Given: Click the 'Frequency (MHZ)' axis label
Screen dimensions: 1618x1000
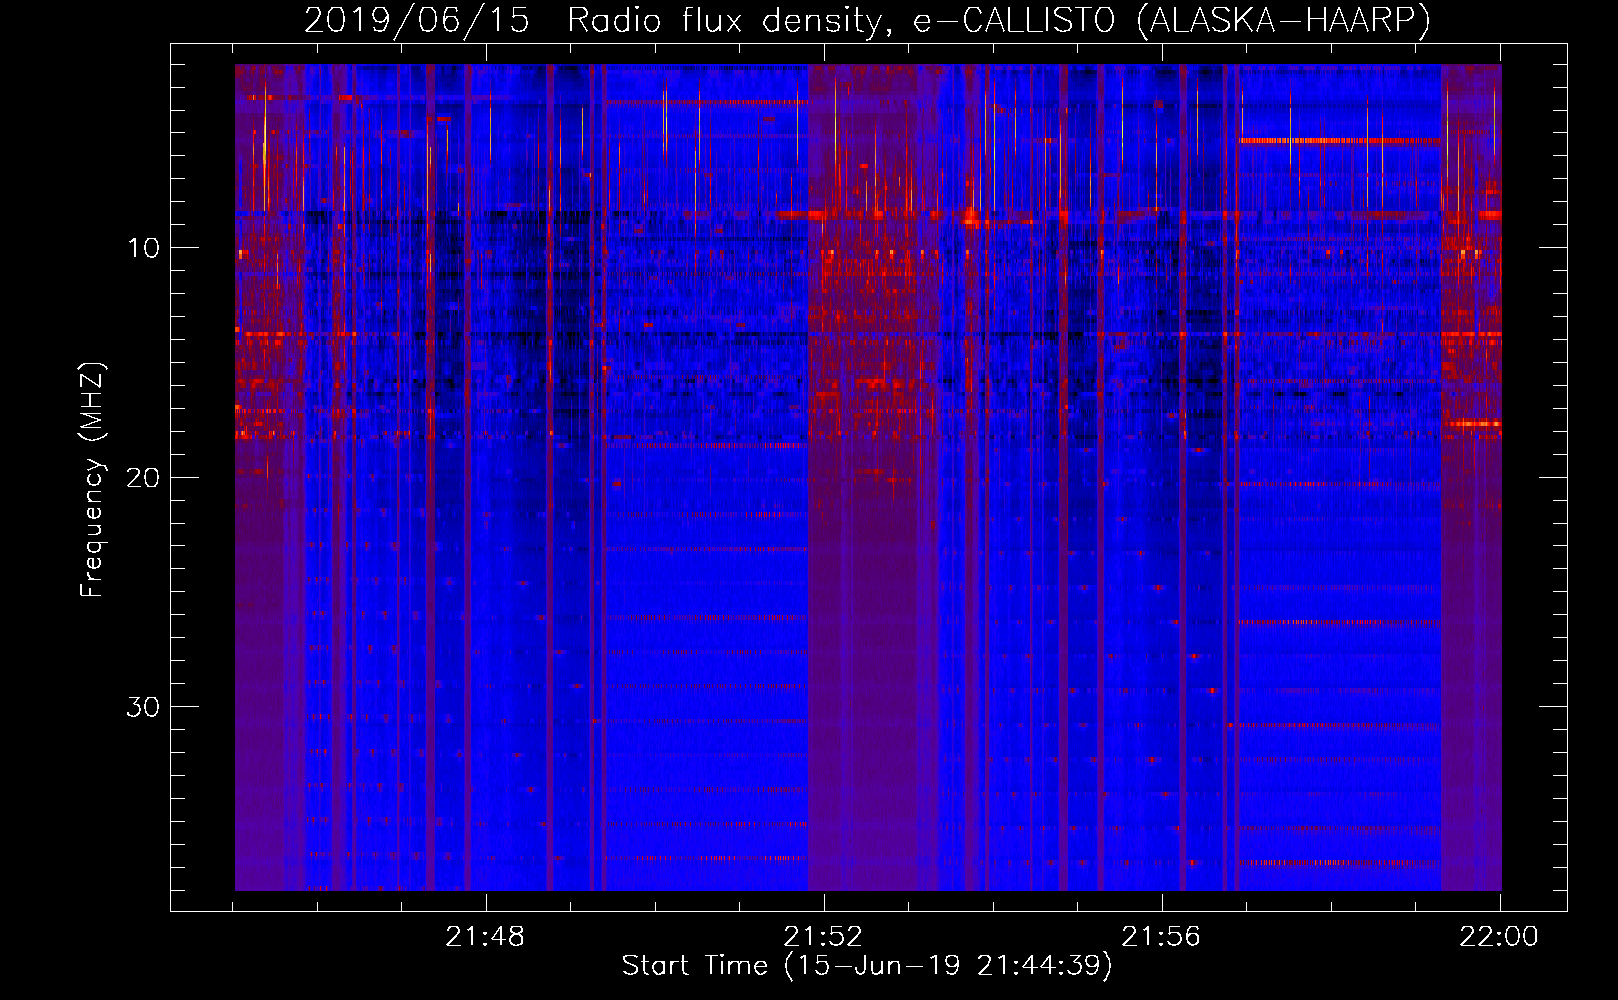Looking at the screenshot, I should coord(92,480).
